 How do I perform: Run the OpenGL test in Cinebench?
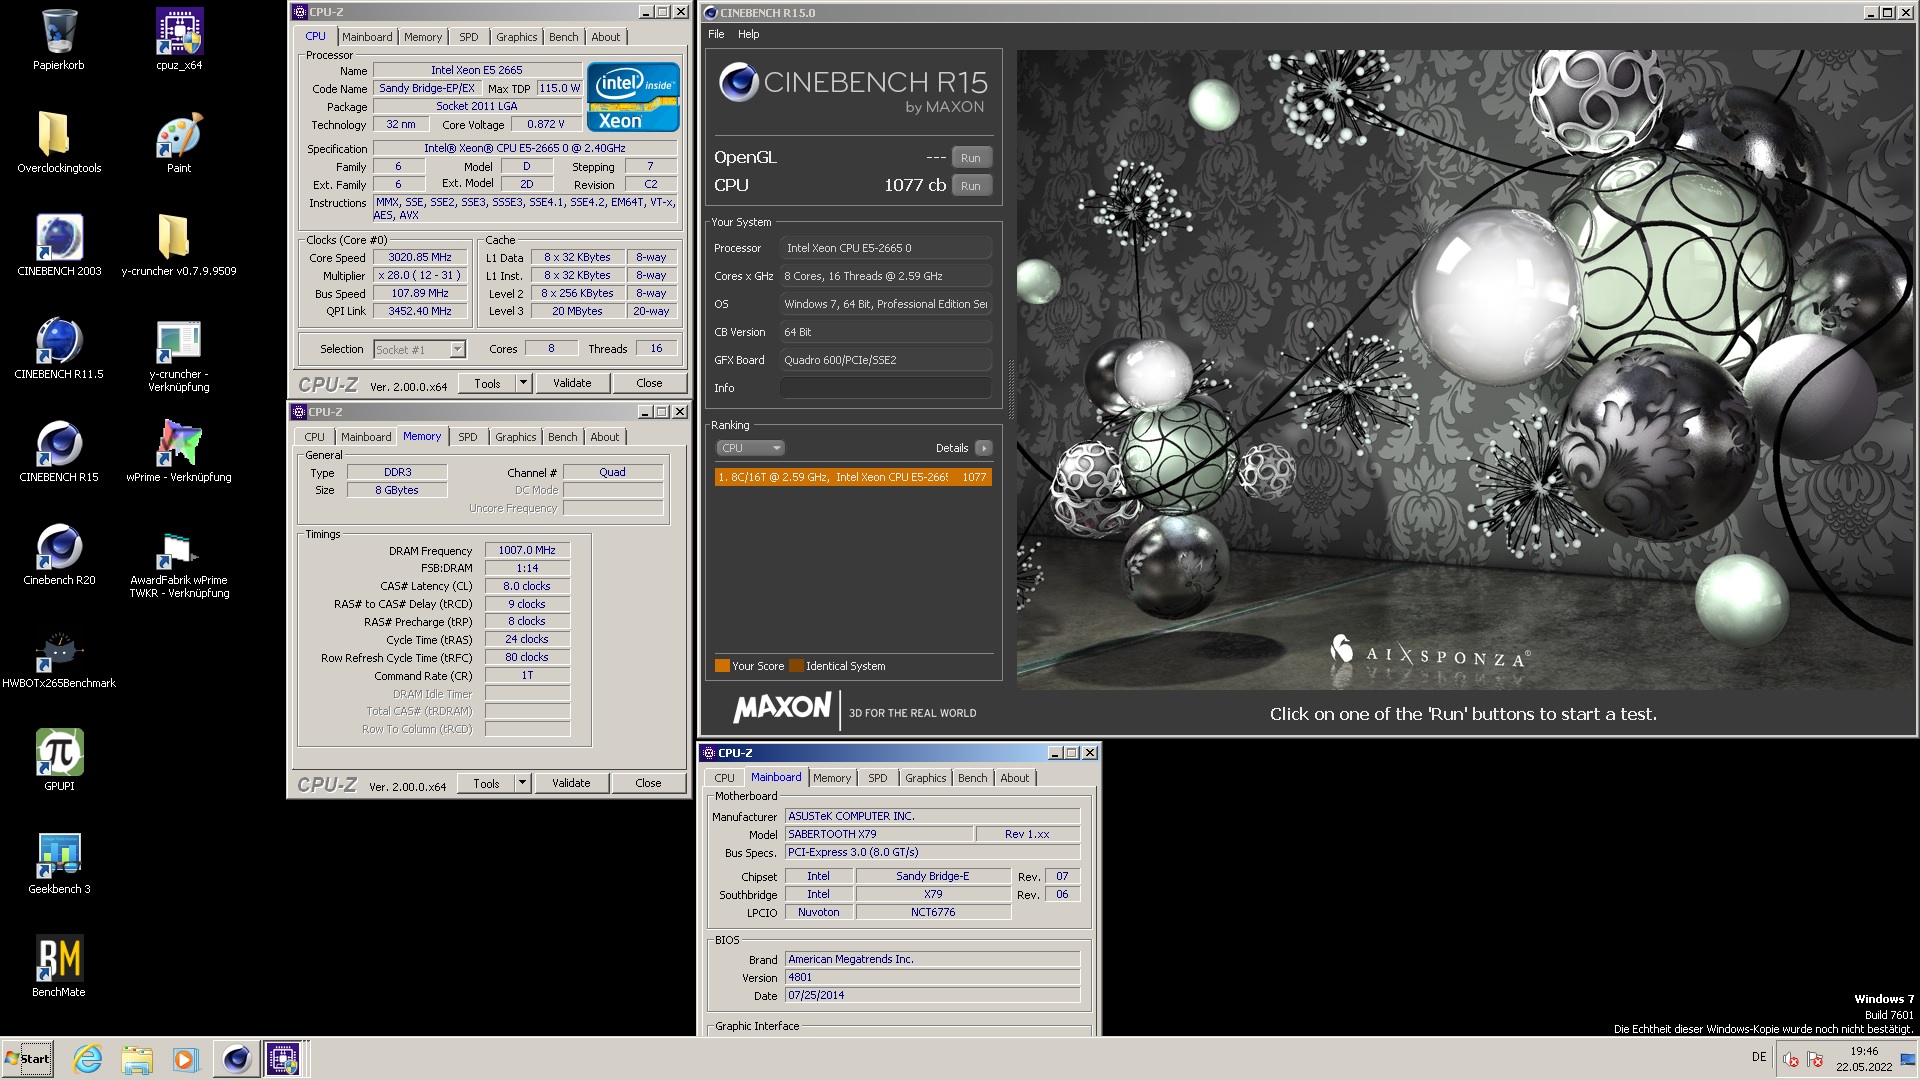click(971, 158)
